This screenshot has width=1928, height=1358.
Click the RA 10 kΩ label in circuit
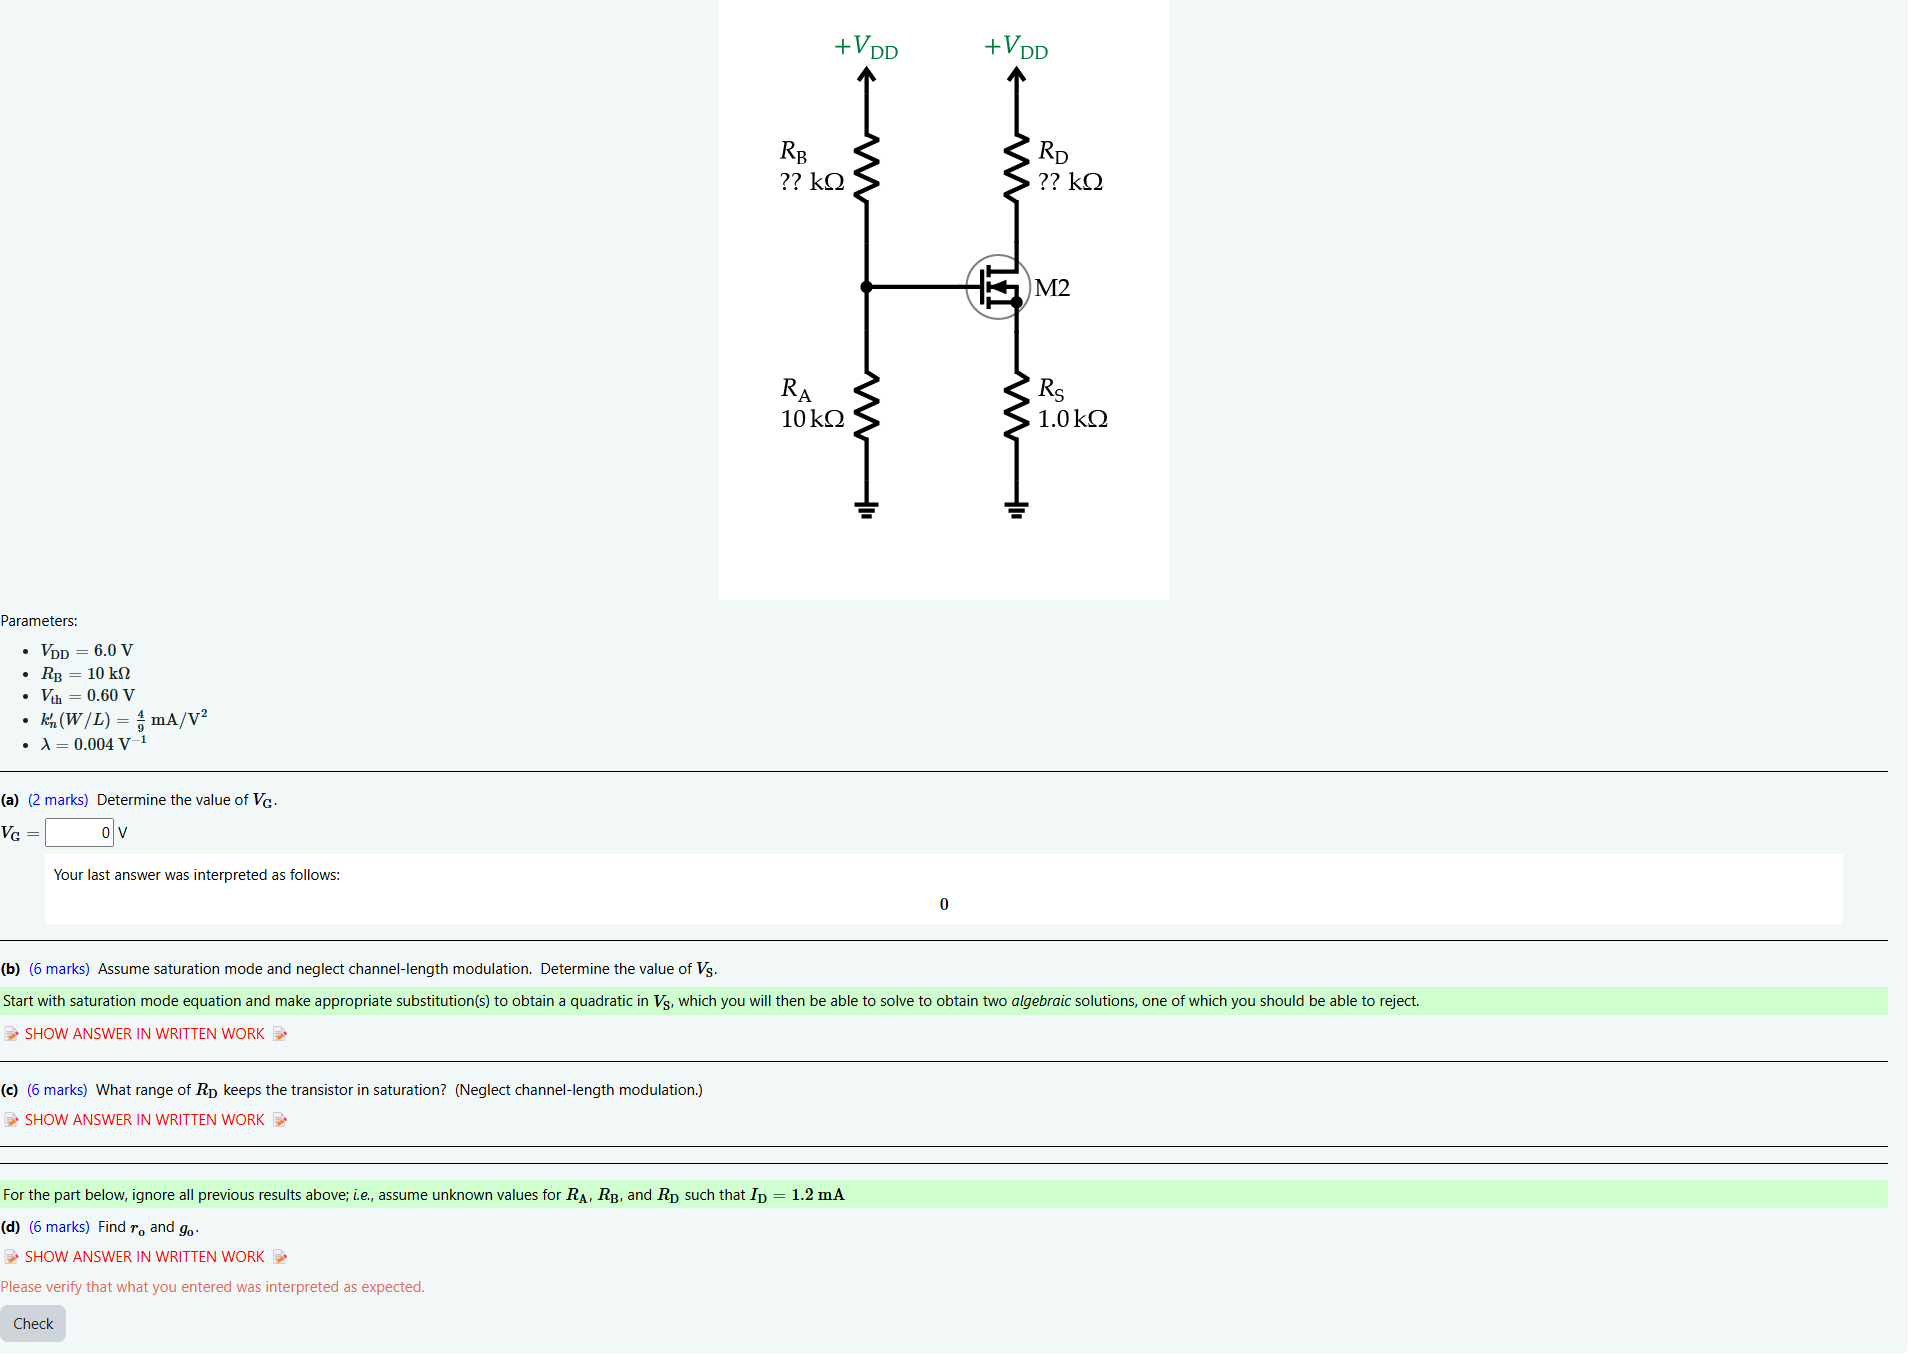812,404
